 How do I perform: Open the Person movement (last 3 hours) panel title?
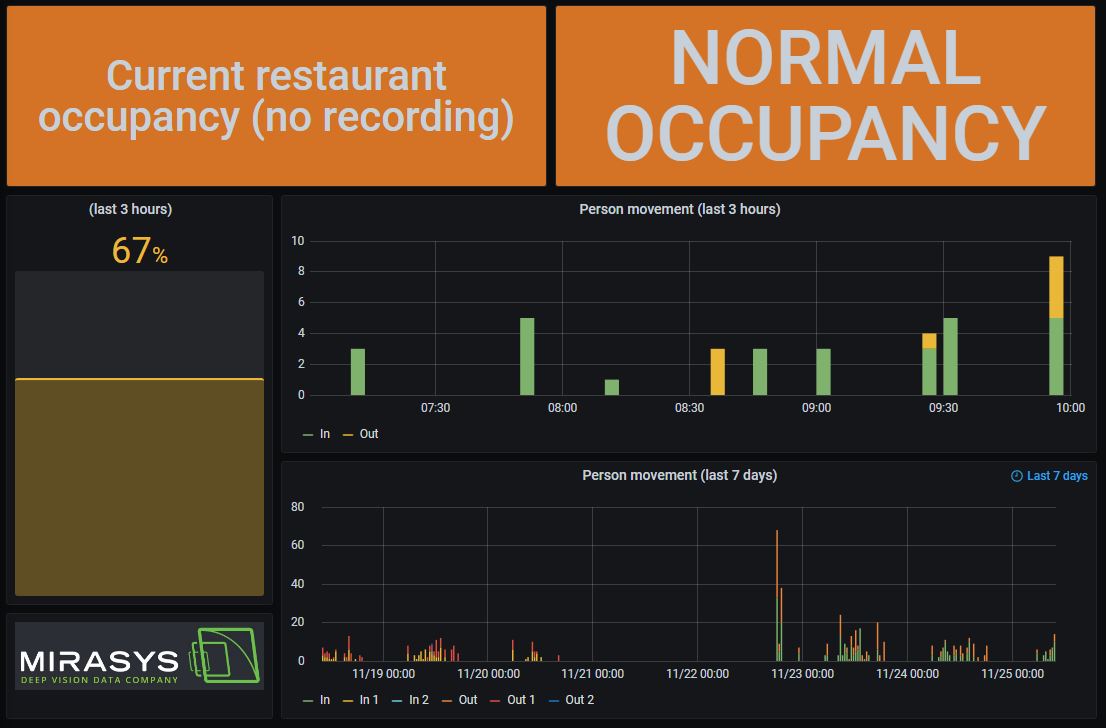[x=679, y=209]
